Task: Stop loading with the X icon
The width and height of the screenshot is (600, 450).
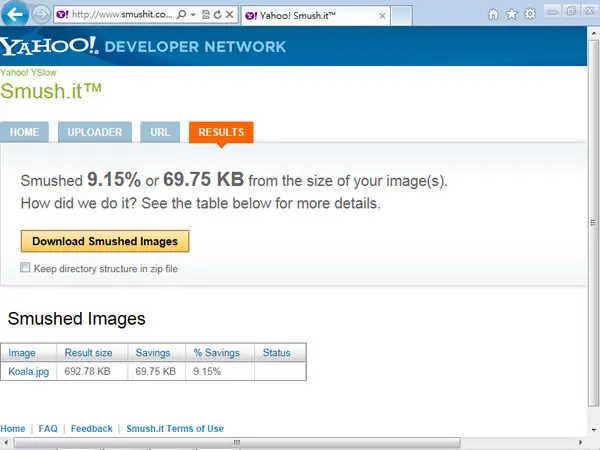Action: pyautogui.click(x=230, y=15)
